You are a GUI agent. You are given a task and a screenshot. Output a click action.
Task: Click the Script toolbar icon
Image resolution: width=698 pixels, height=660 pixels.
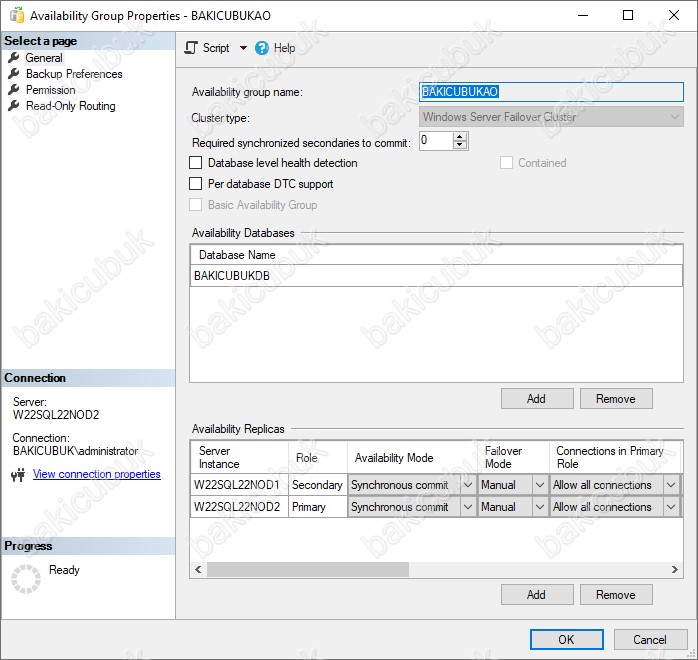[x=191, y=48]
